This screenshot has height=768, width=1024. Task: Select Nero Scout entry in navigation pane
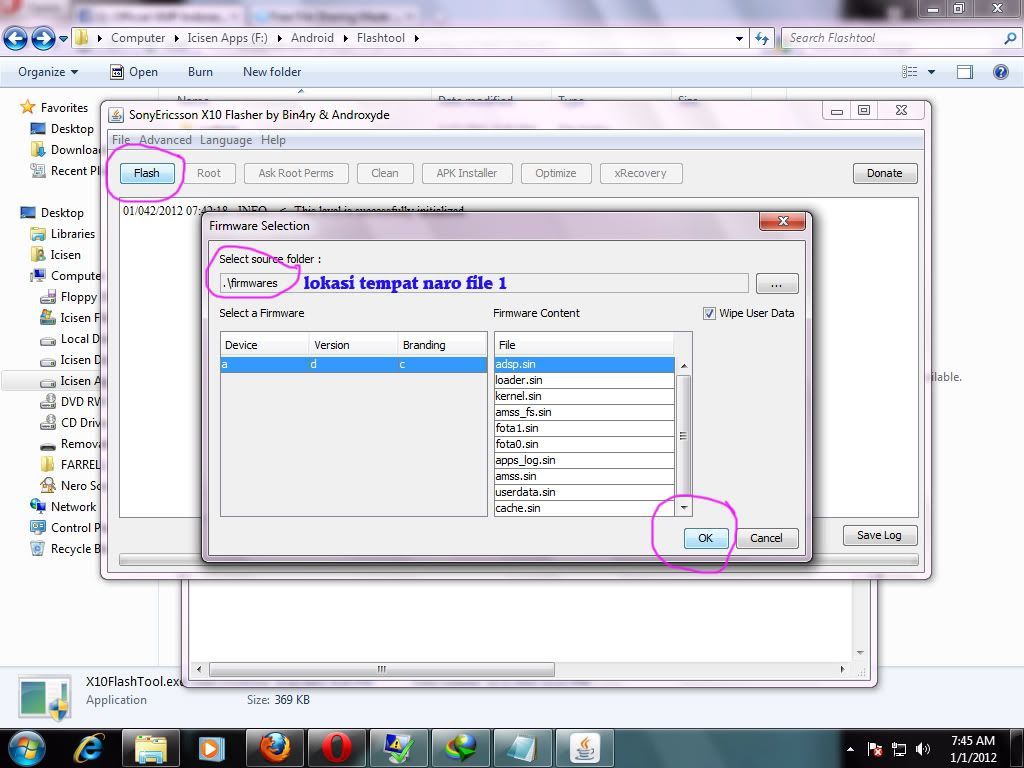coord(71,486)
